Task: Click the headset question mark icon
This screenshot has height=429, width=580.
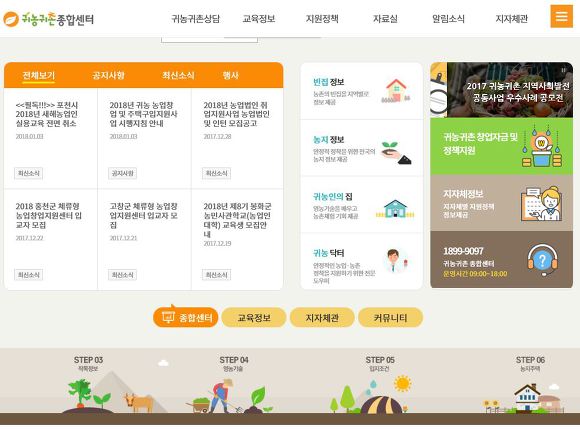Action: (543, 260)
